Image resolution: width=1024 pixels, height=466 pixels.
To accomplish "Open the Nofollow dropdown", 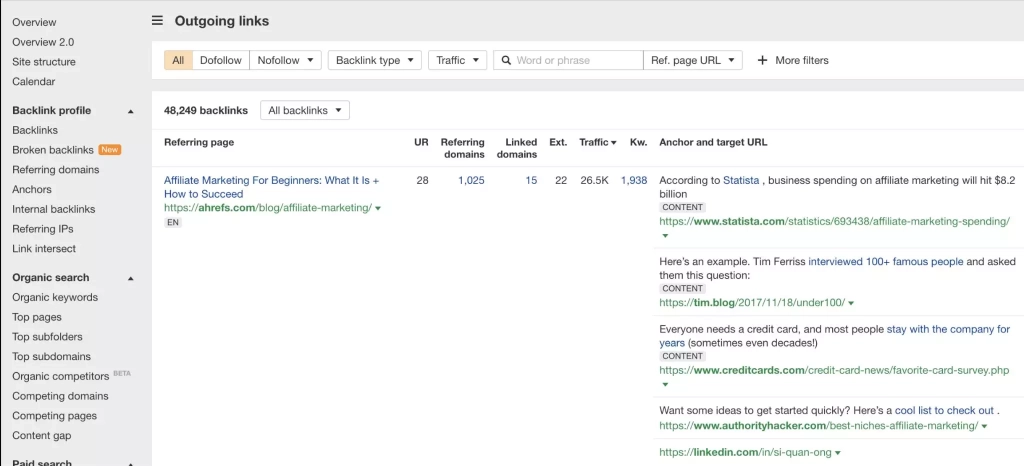I will point(285,60).
